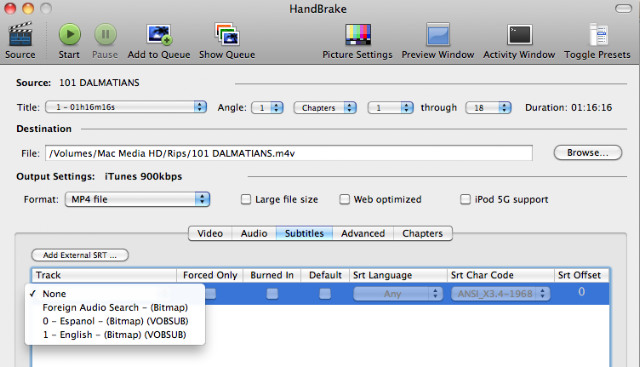Click the Srt Offset column header
The image size is (640, 367).
pyautogui.click(x=582, y=275)
